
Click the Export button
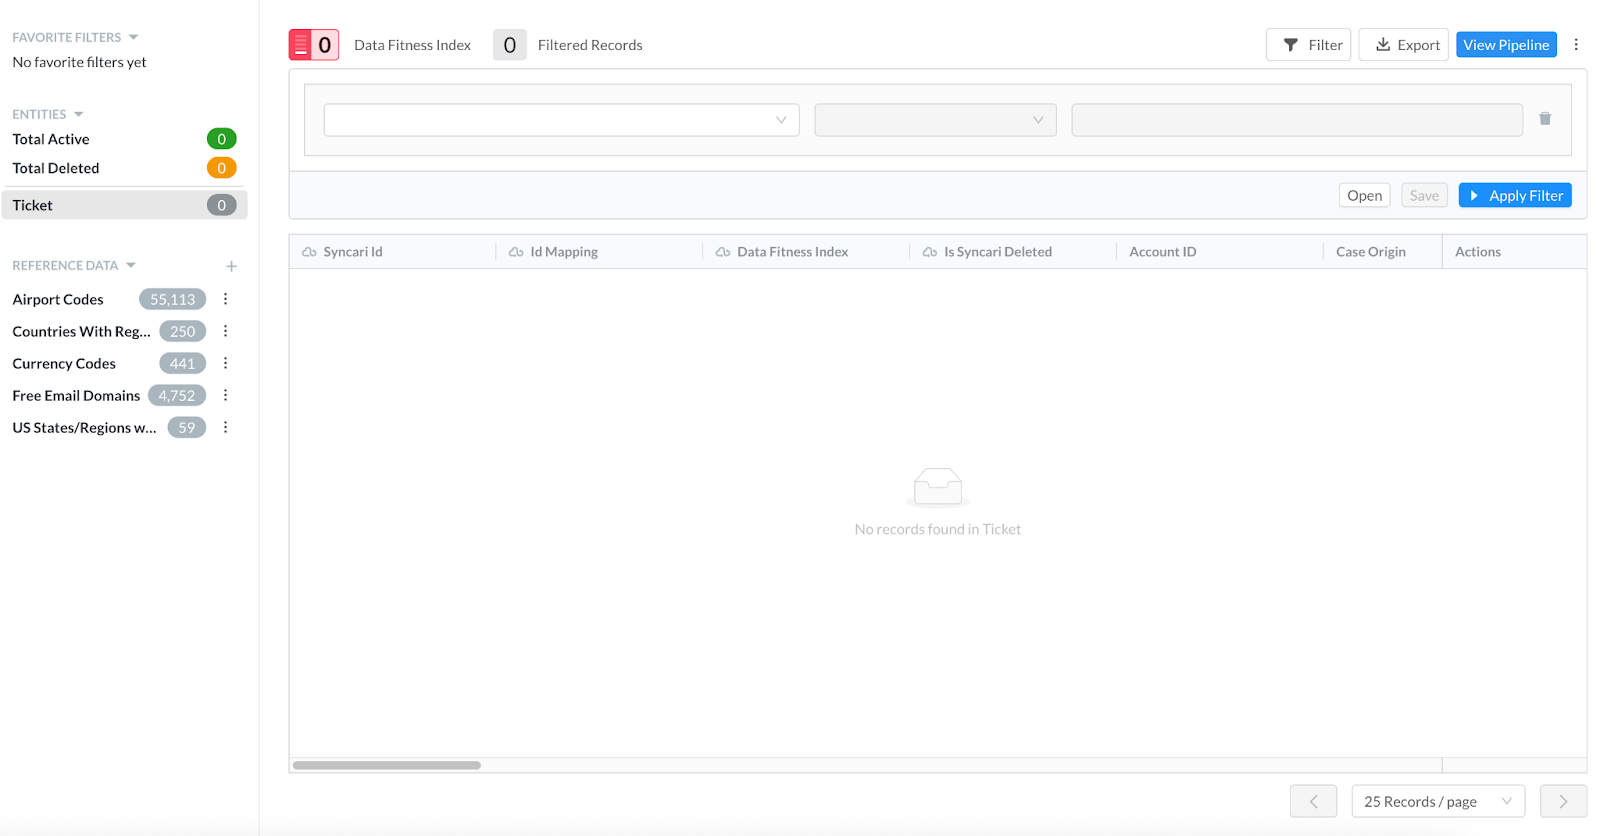click(x=1403, y=45)
